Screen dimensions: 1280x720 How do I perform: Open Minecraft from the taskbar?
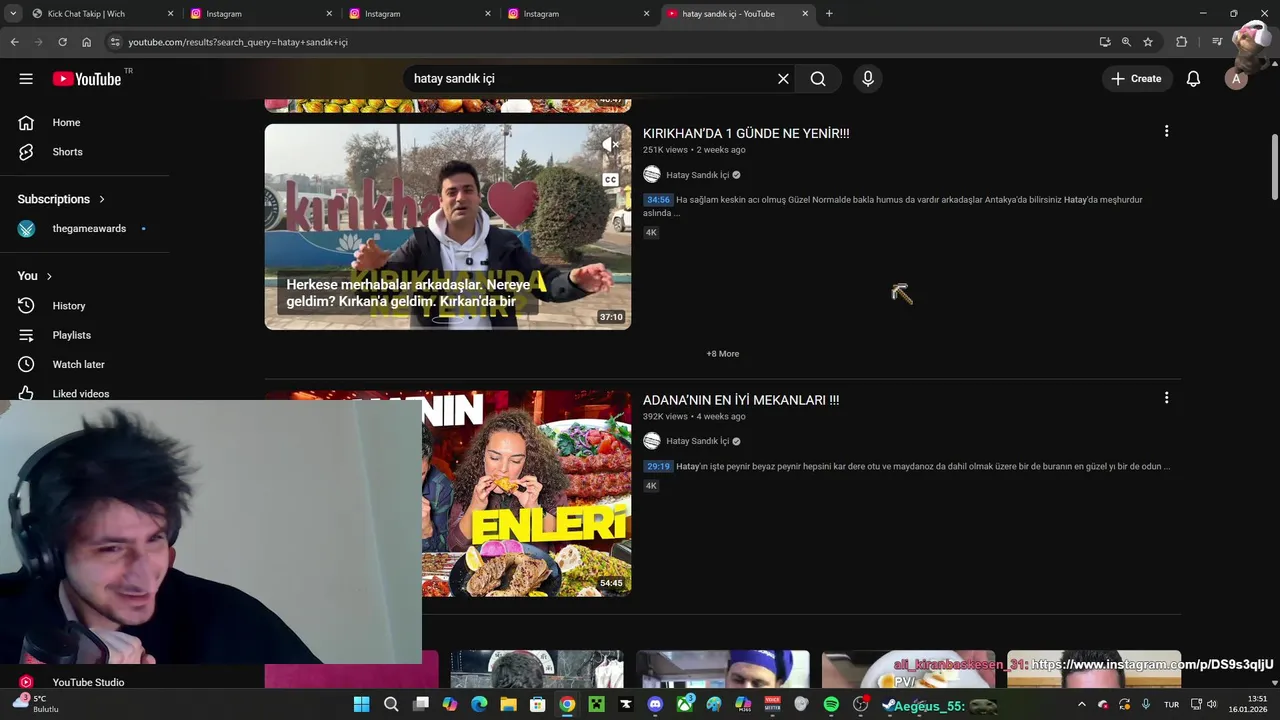point(596,704)
